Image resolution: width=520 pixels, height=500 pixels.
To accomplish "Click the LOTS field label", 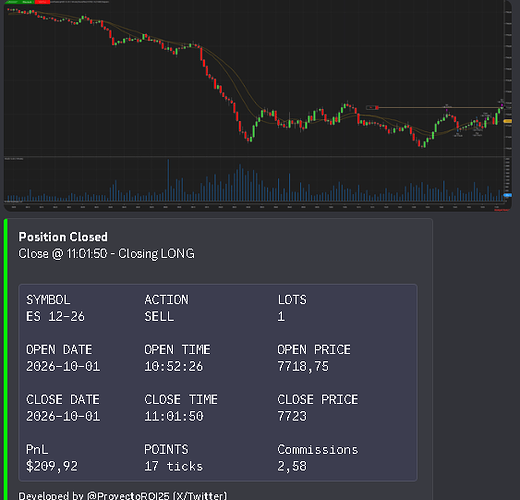I will coord(292,300).
